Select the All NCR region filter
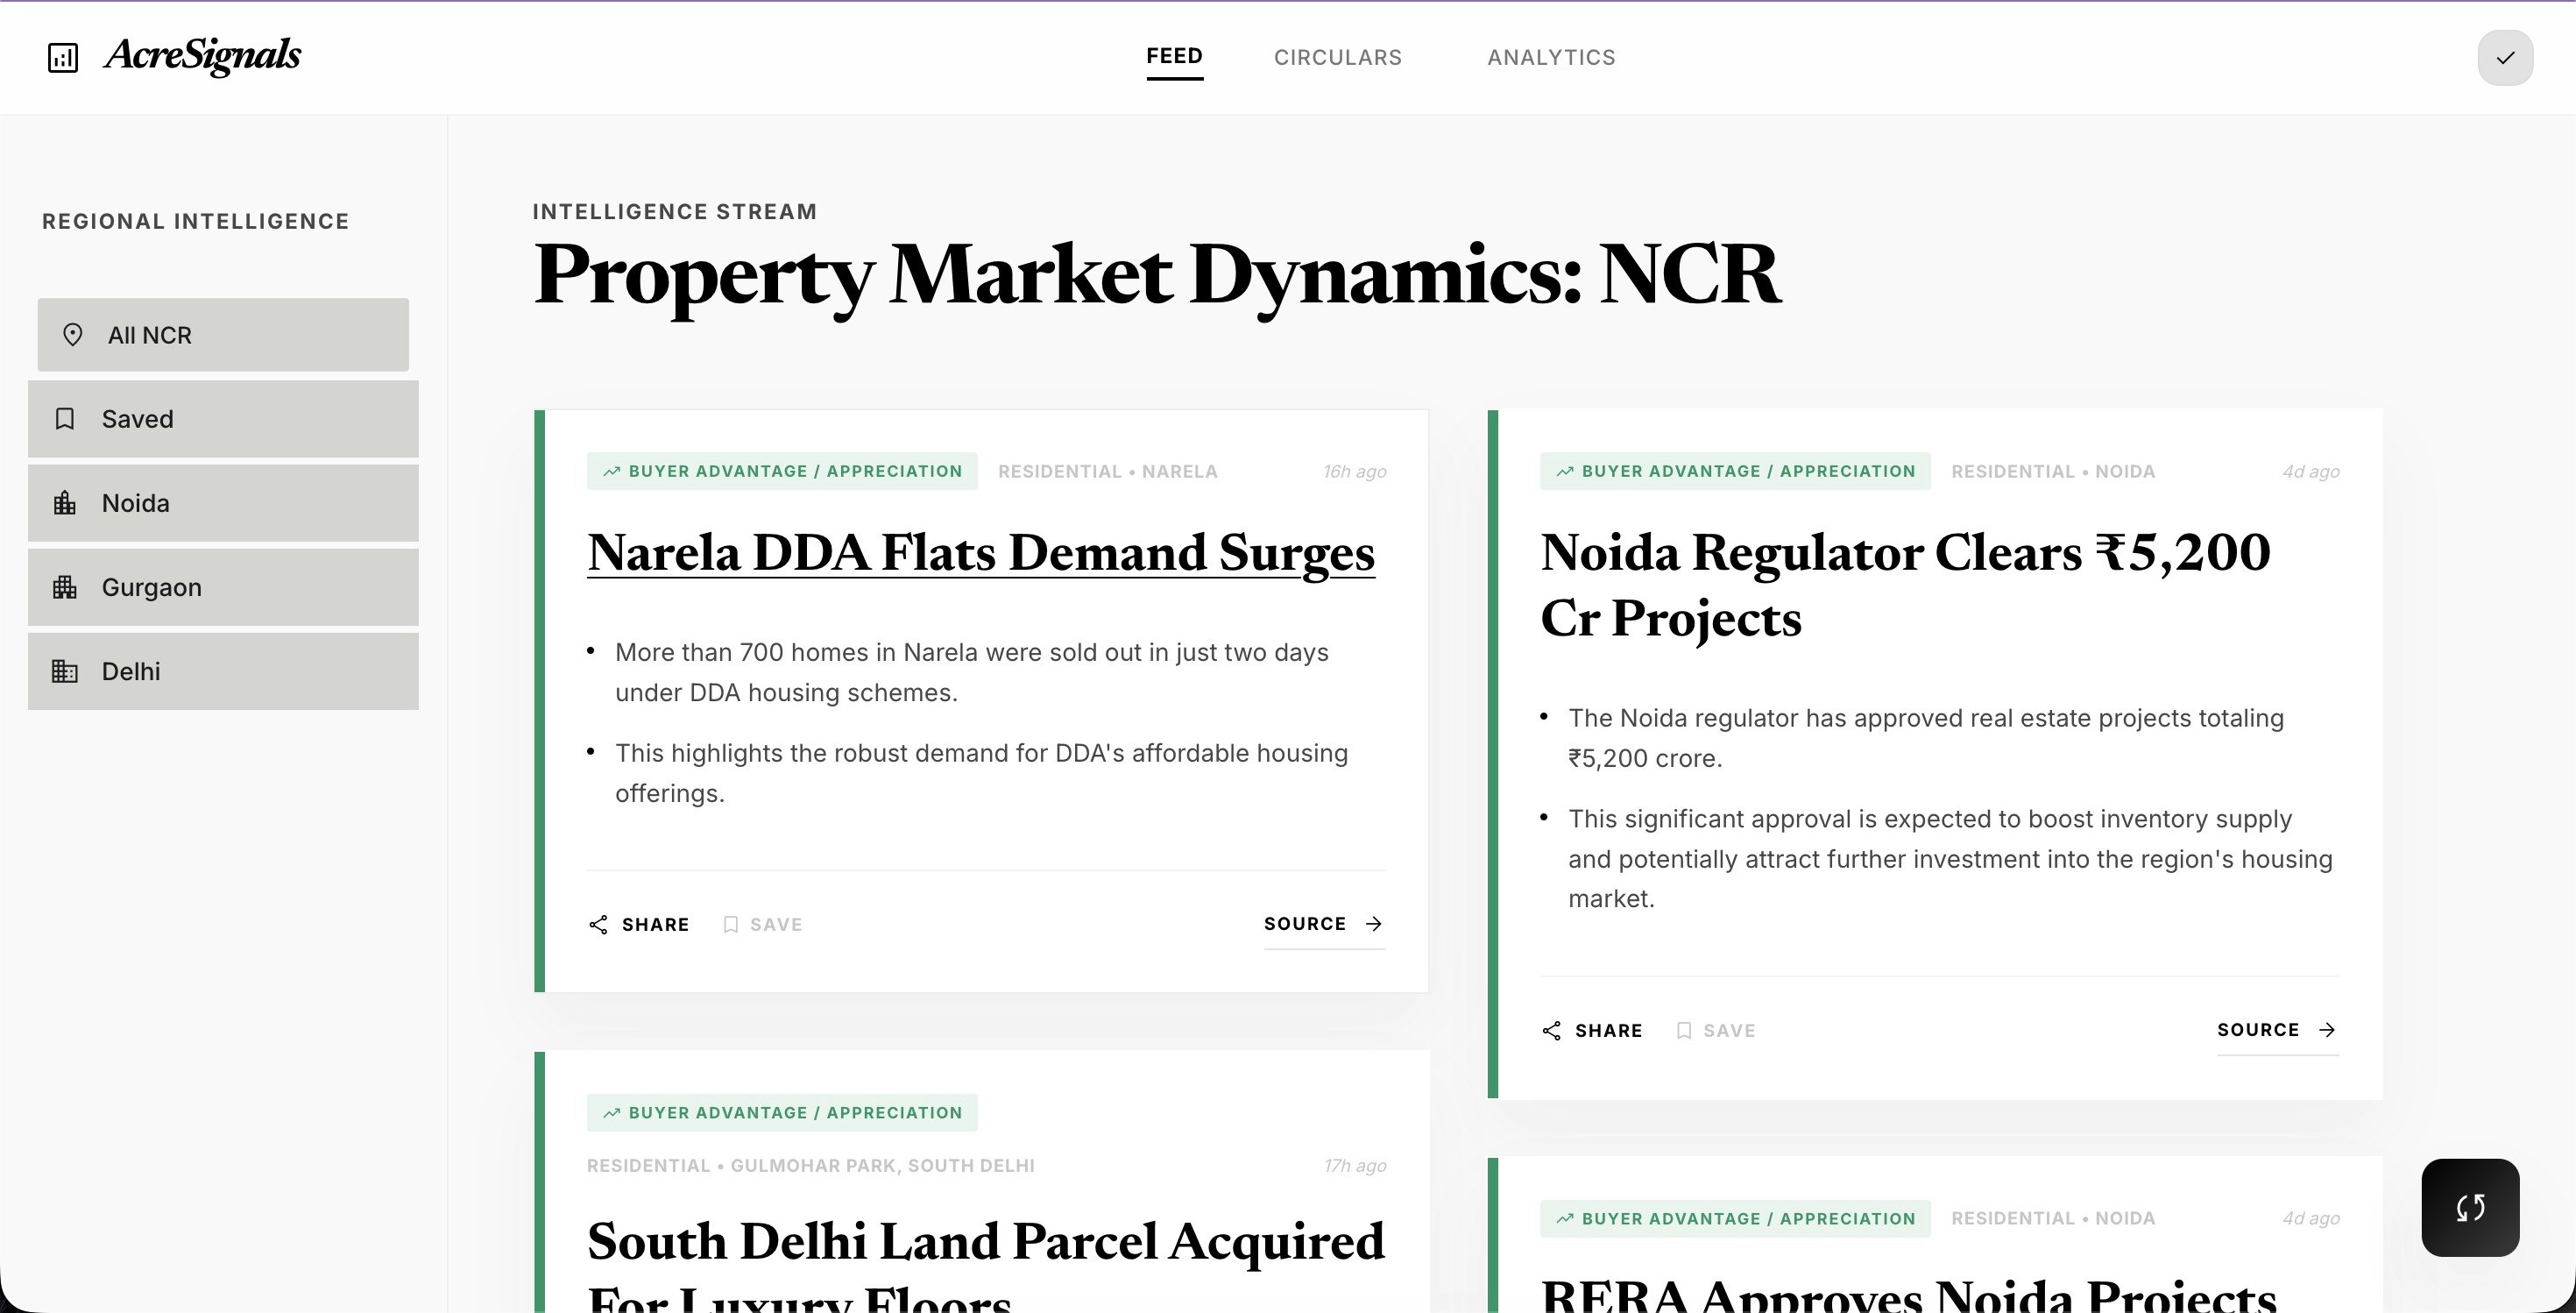 coord(222,334)
